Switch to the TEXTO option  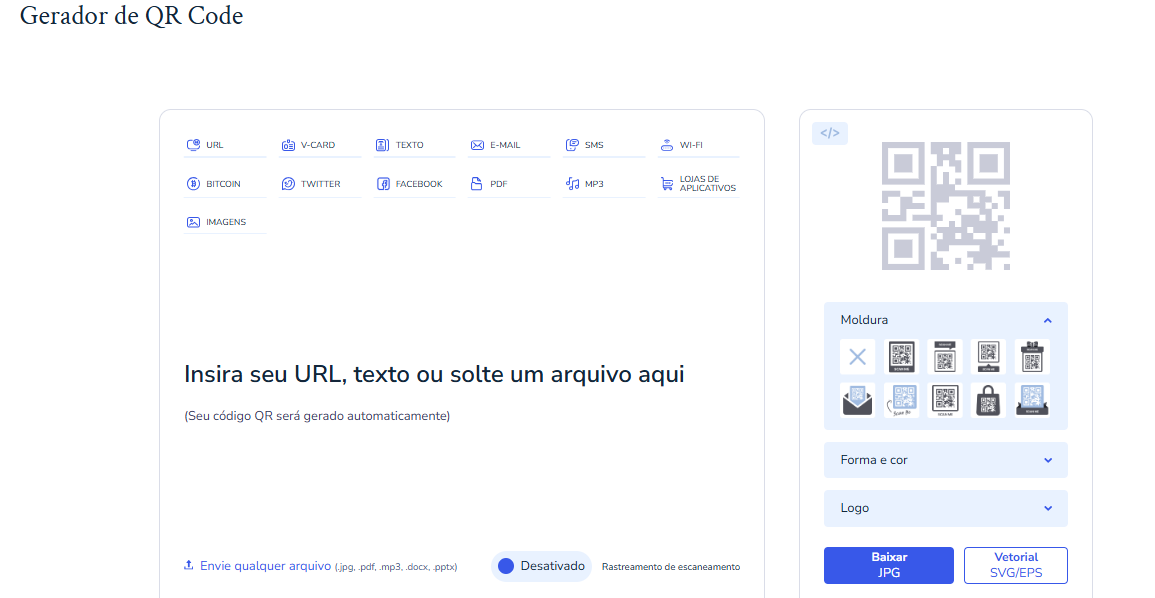click(x=414, y=145)
